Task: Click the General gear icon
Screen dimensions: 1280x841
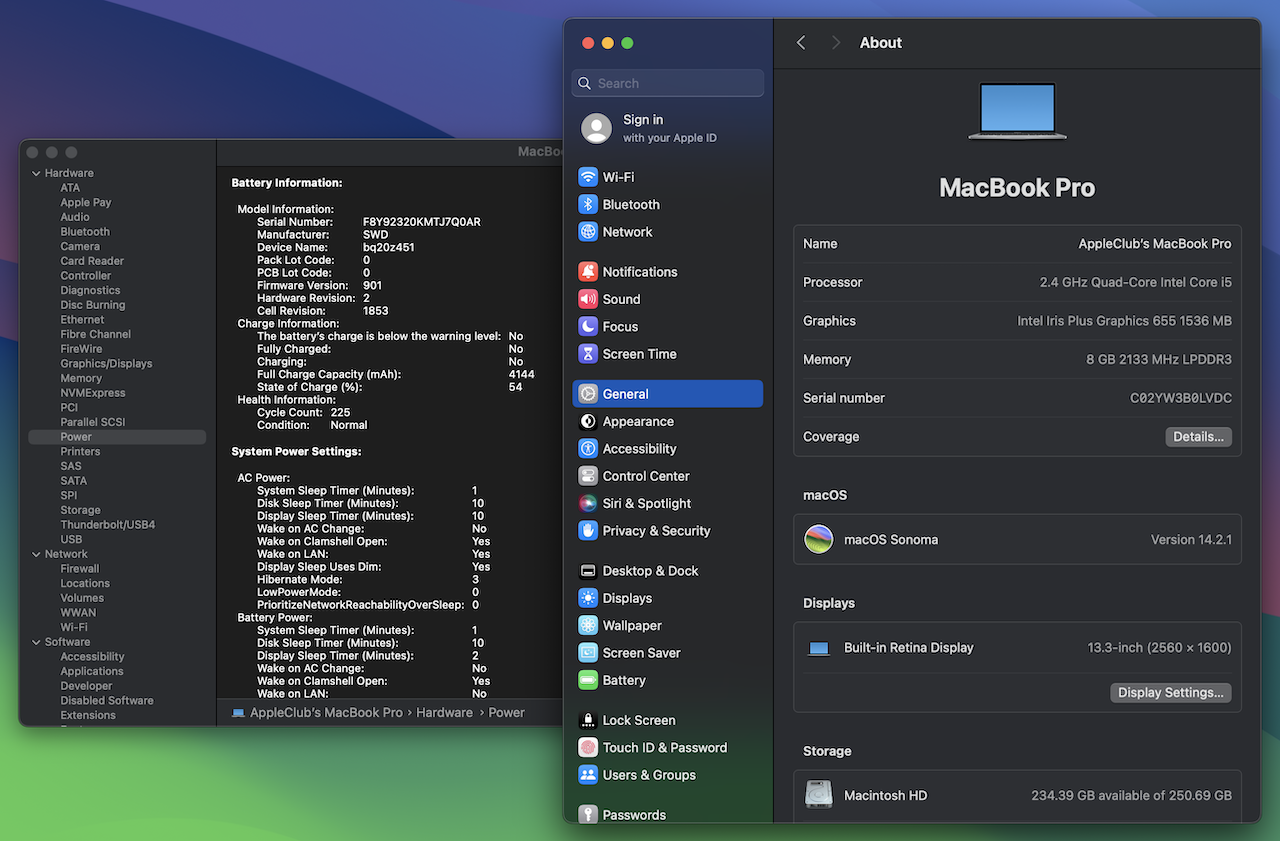Action: pos(588,394)
